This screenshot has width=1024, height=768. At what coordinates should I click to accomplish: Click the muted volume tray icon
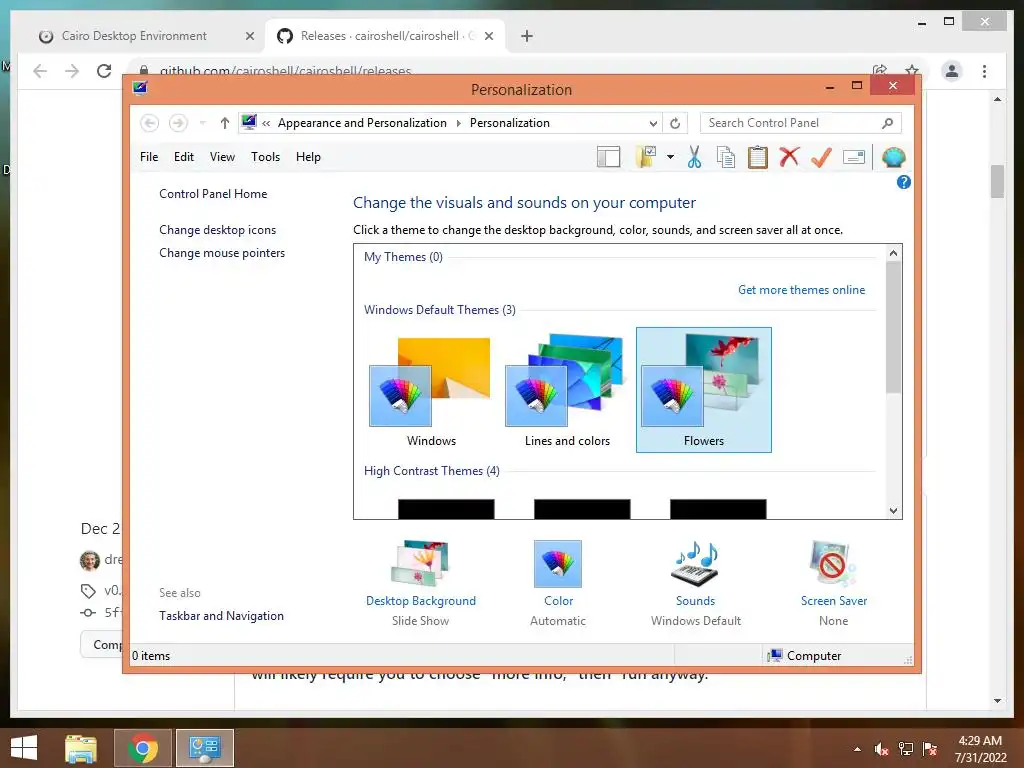(882, 749)
